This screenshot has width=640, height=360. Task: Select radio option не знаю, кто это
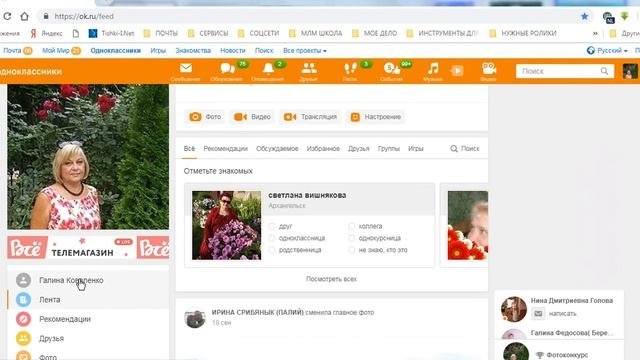pyautogui.click(x=351, y=250)
